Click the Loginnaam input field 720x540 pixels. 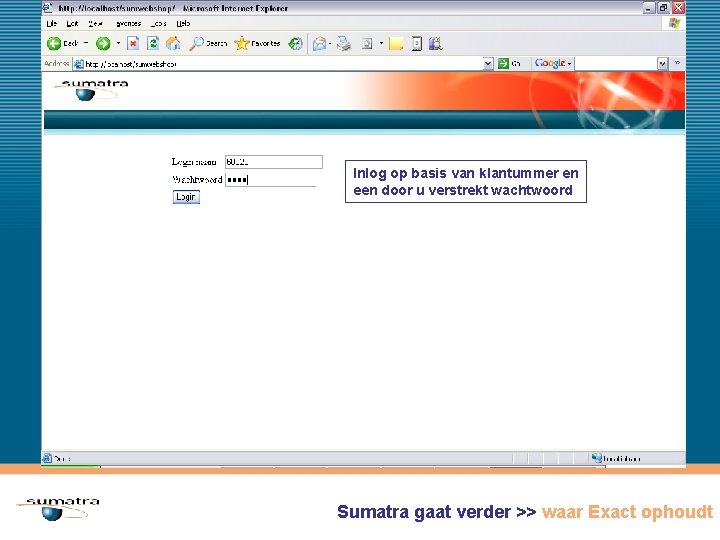(x=274, y=162)
